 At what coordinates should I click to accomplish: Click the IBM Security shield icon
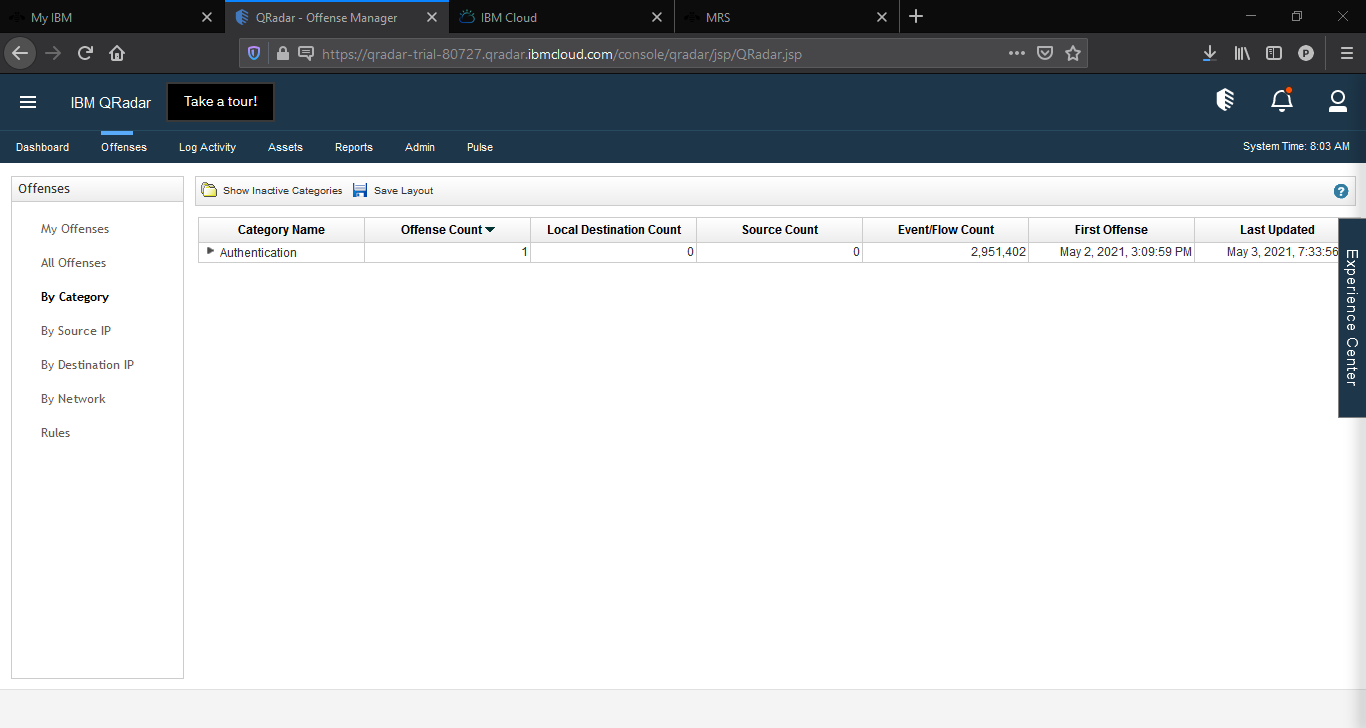(1225, 100)
